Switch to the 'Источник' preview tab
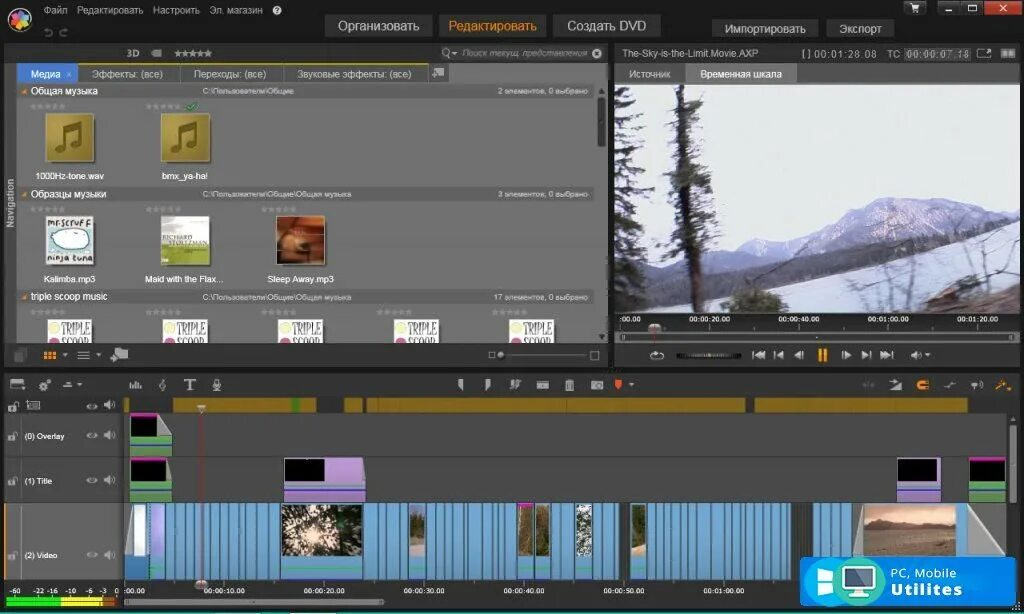The height and width of the screenshot is (614, 1024). 649,74
